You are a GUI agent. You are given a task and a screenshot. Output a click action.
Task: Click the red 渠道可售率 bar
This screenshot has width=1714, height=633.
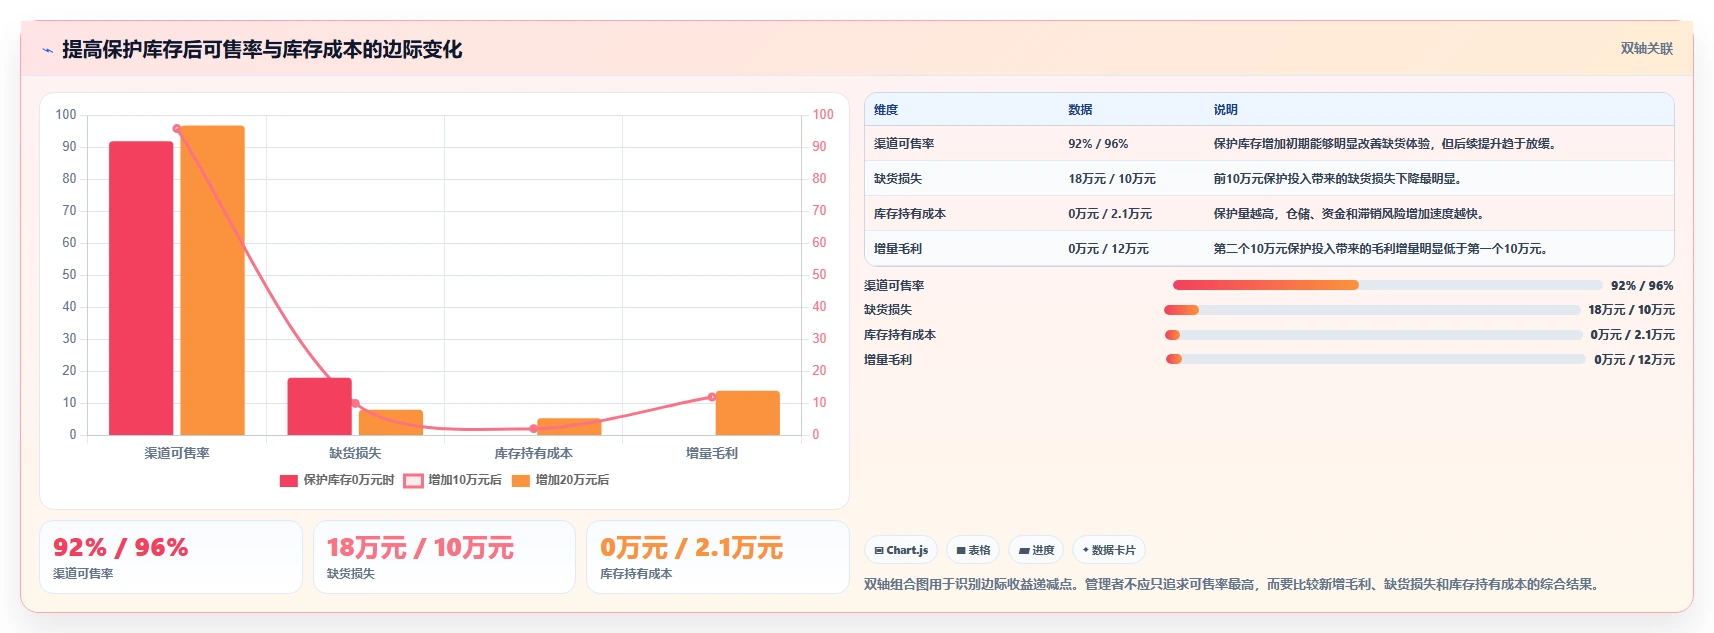coord(141,288)
